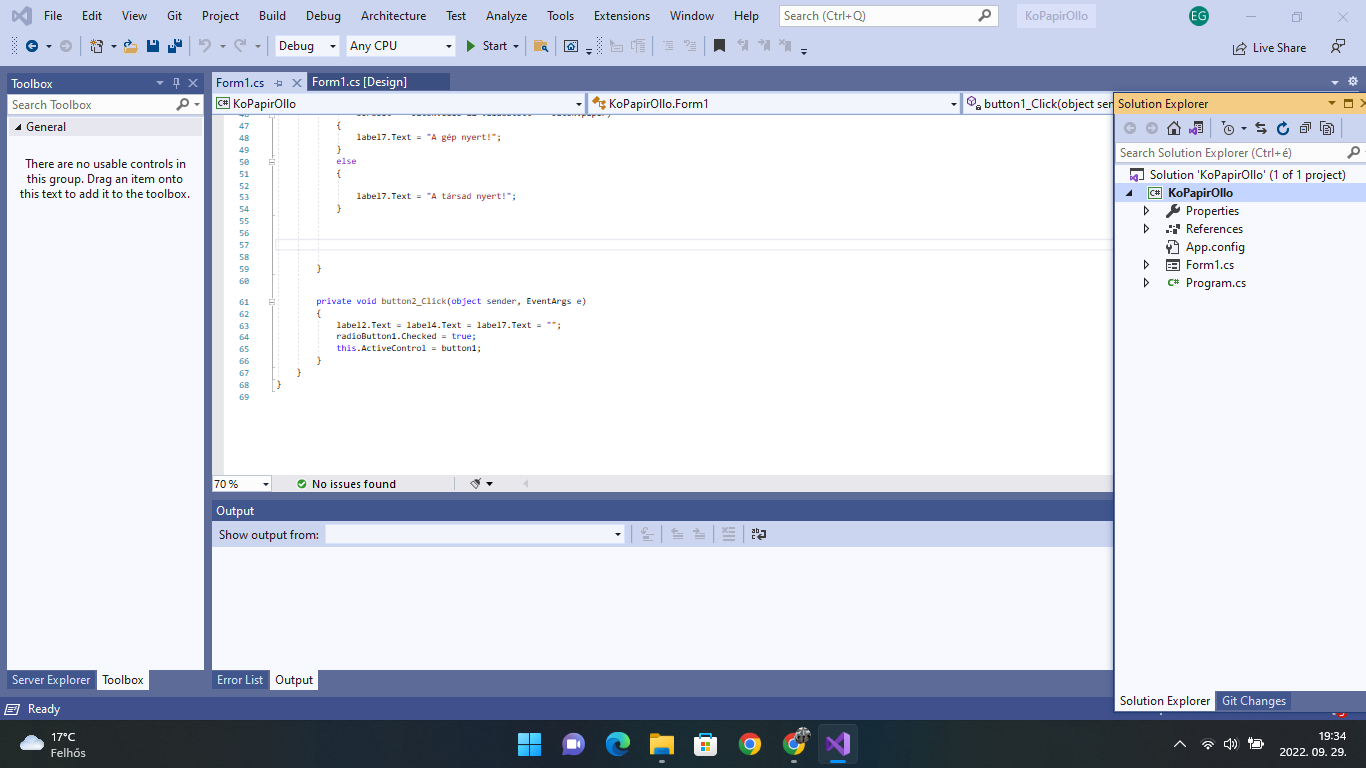Click the Live Share button
1366x768 pixels.
(1269, 47)
